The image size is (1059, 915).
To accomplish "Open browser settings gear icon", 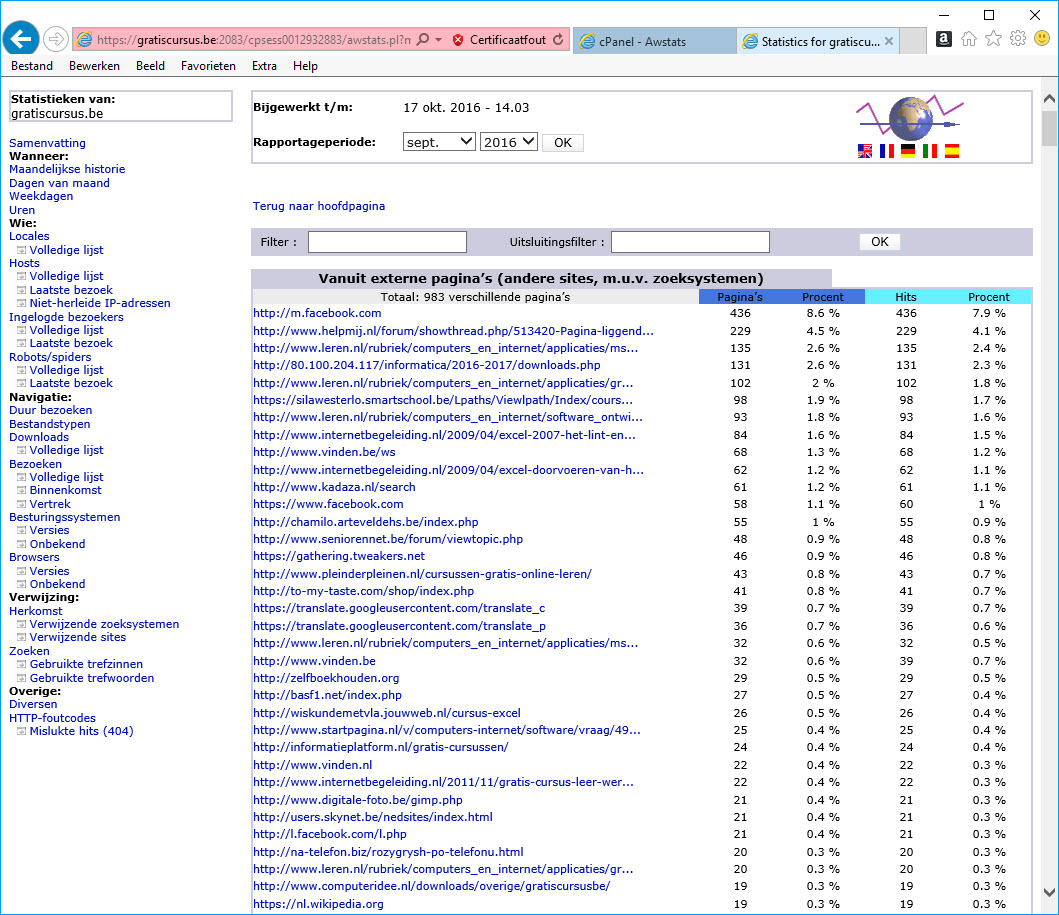I will click(x=1017, y=38).
